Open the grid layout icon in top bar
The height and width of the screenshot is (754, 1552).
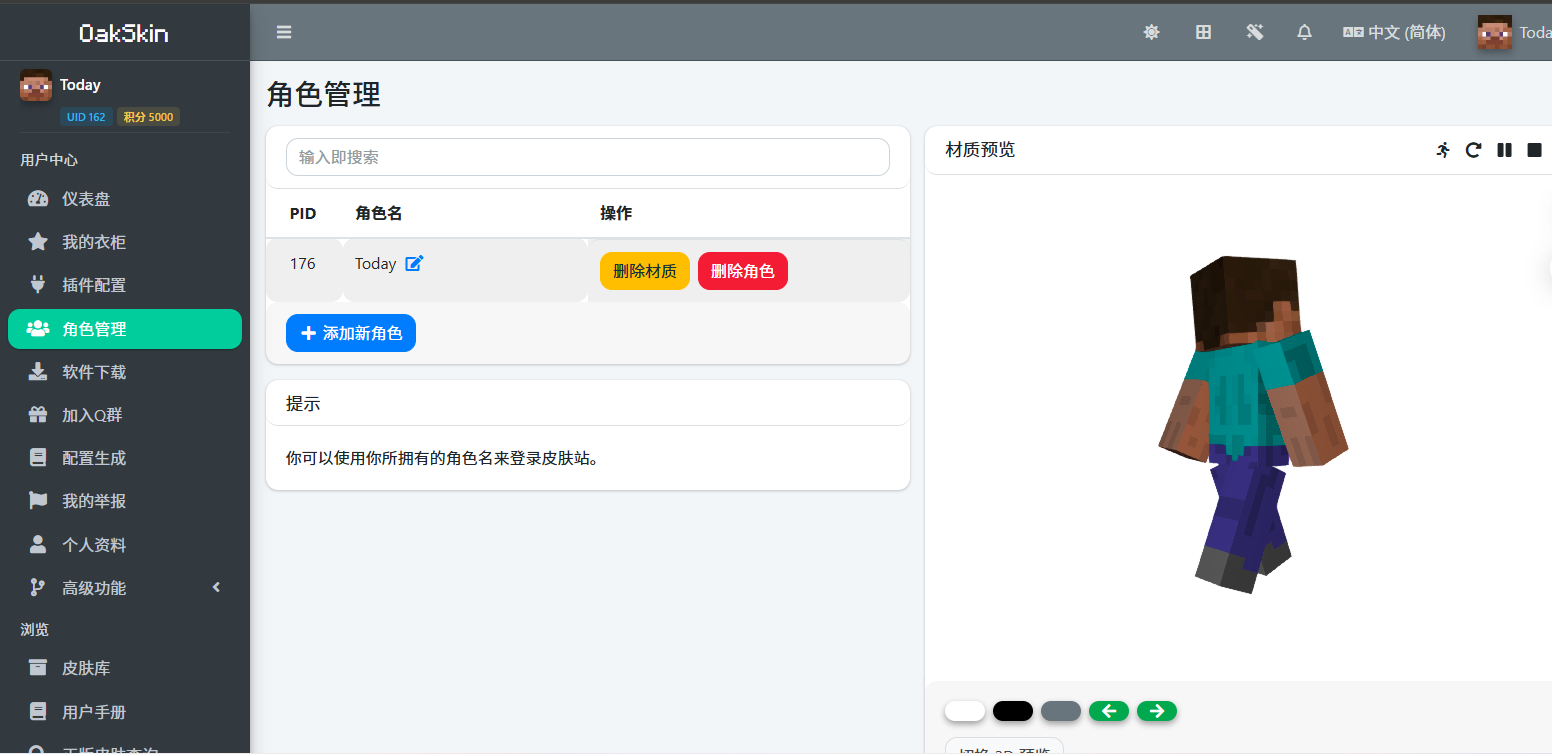1204,32
